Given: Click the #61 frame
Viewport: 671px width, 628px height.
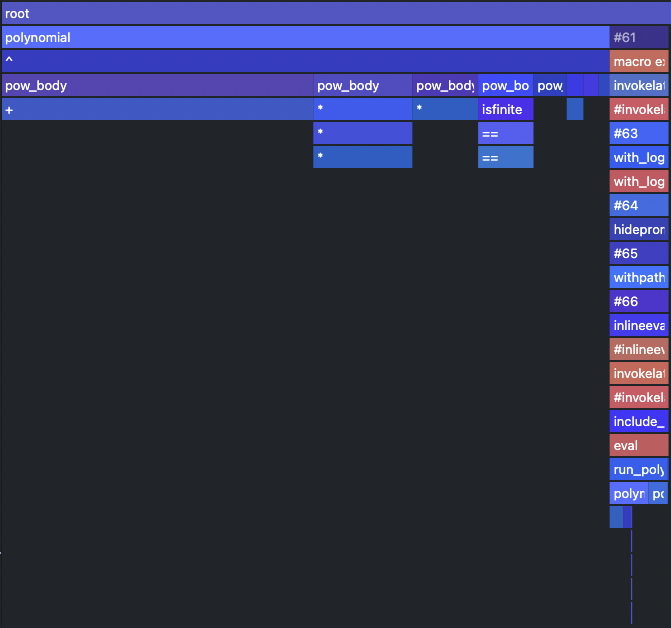Looking at the screenshot, I should point(639,37).
